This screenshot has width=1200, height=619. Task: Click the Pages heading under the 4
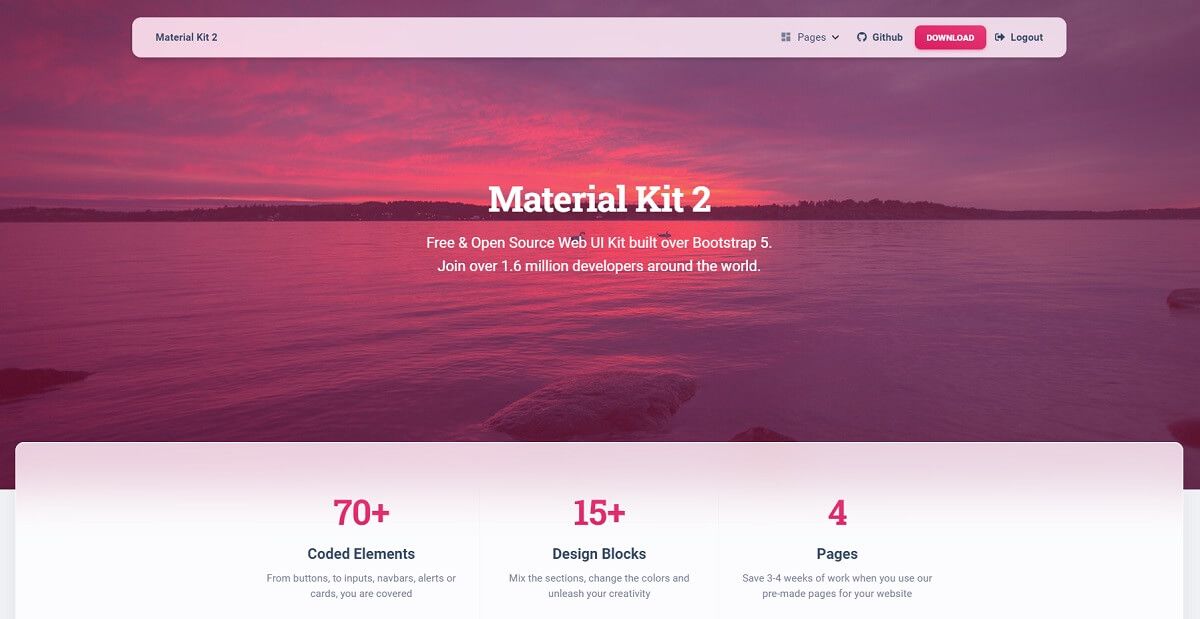837,553
